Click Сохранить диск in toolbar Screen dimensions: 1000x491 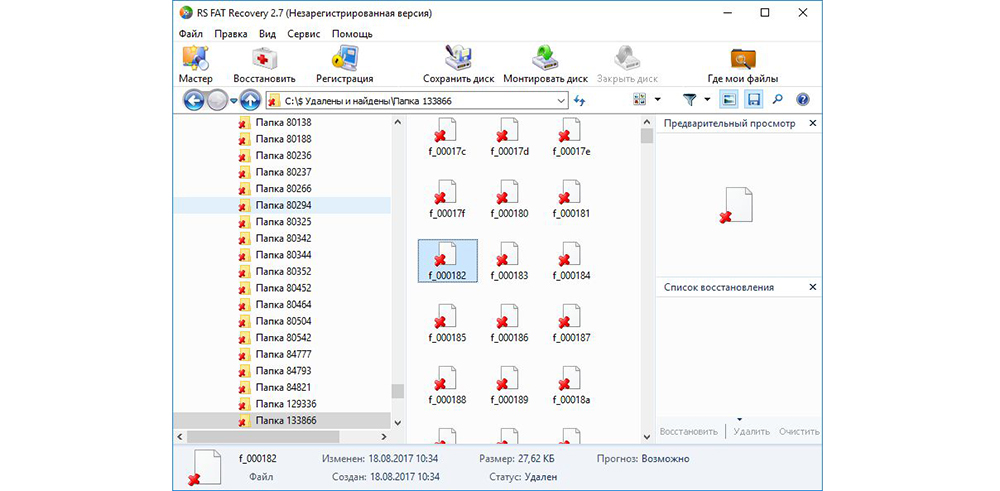click(460, 64)
